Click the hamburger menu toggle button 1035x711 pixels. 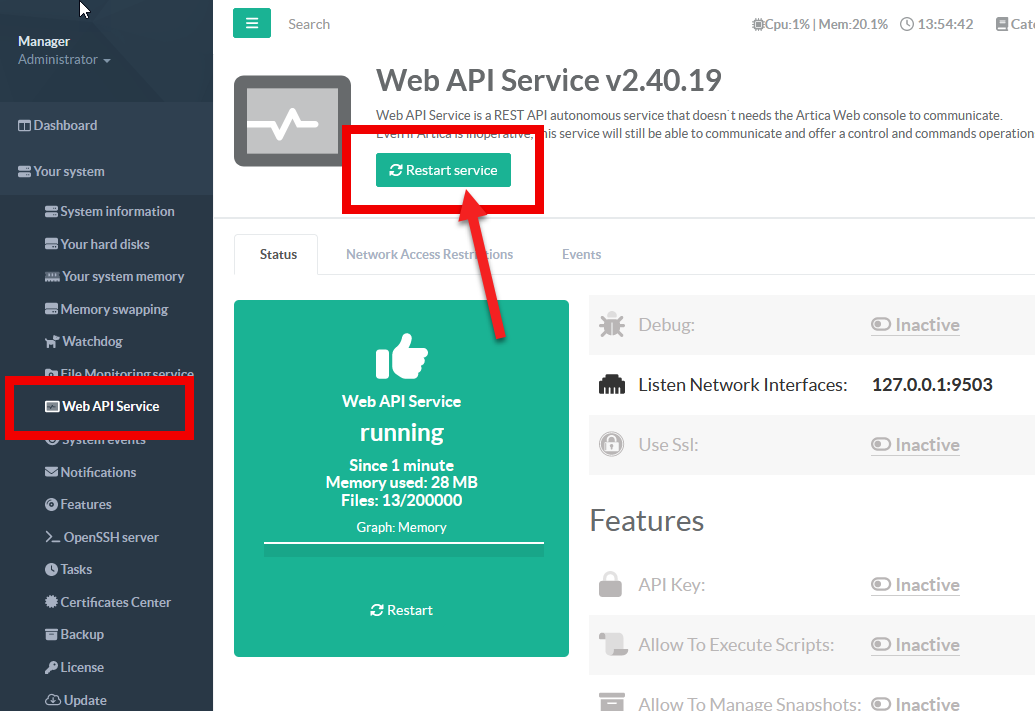pyautogui.click(x=252, y=23)
